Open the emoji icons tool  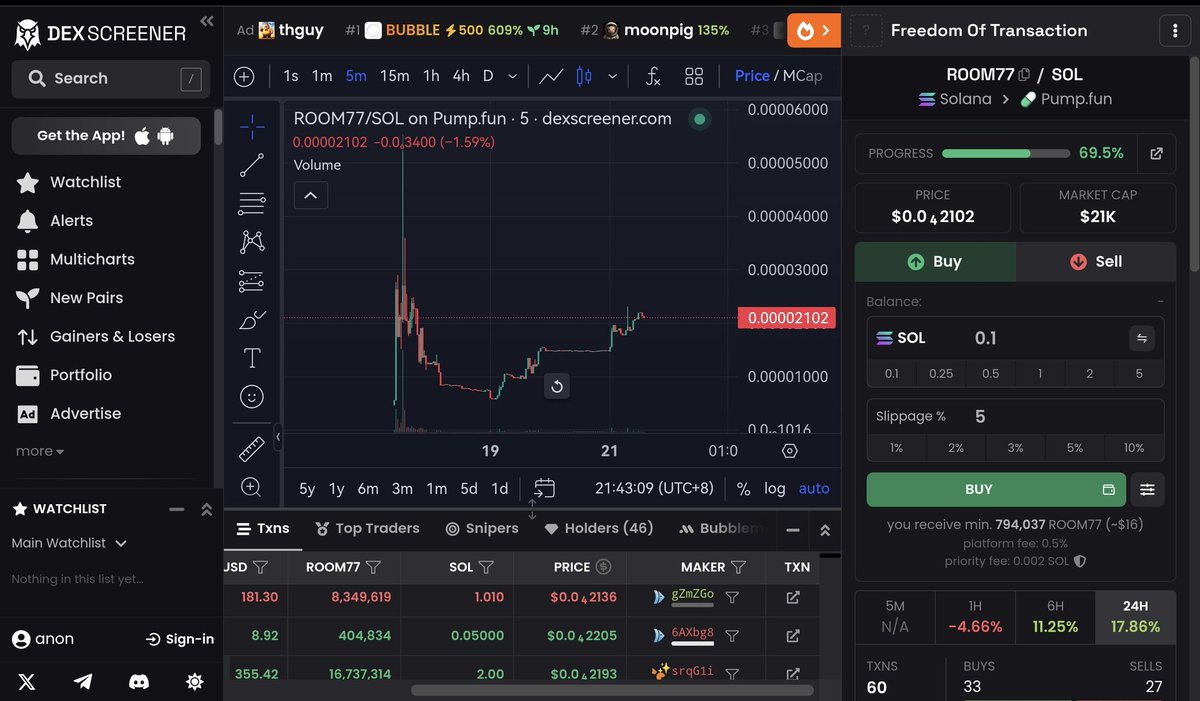click(x=252, y=397)
